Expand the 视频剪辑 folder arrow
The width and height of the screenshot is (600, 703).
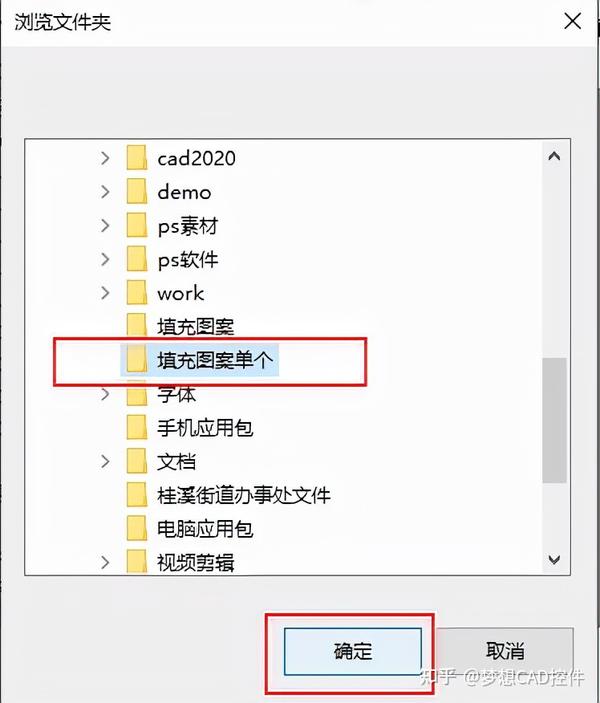105,562
